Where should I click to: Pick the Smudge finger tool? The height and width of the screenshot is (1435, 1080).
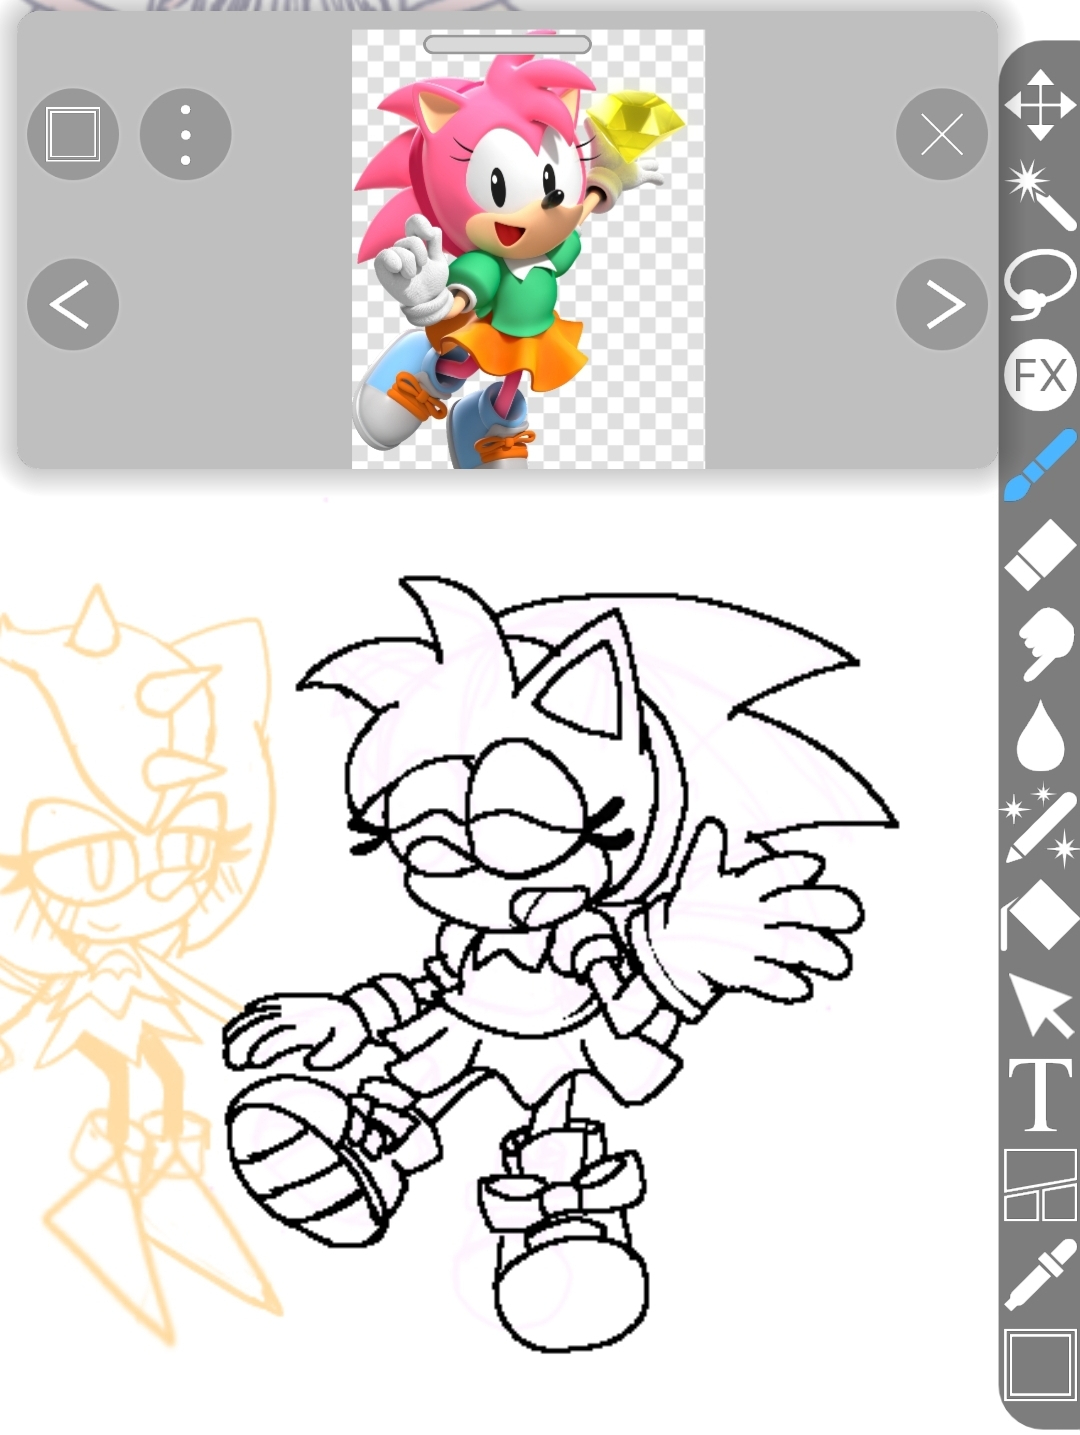click(x=1040, y=644)
